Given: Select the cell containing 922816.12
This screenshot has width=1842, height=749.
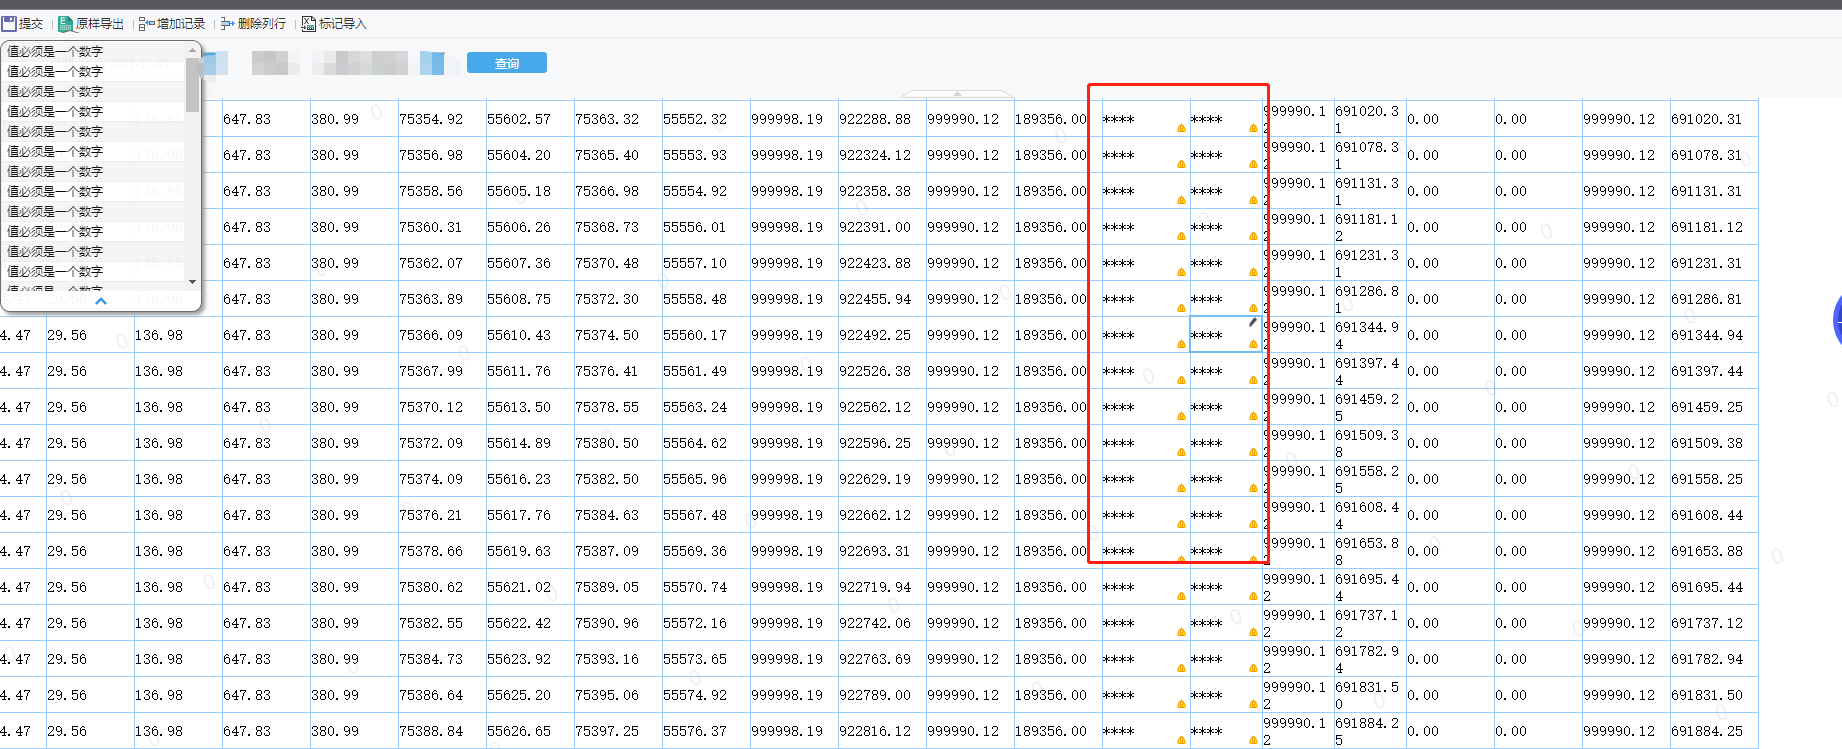Looking at the screenshot, I should pyautogui.click(x=875, y=731).
